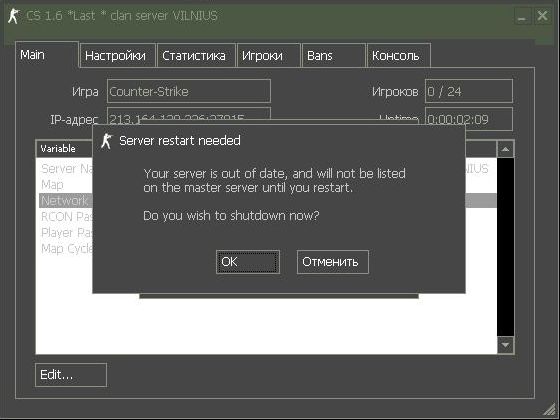Select the Map Cycle row
This screenshot has width=560, height=420.
tap(66, 248)
